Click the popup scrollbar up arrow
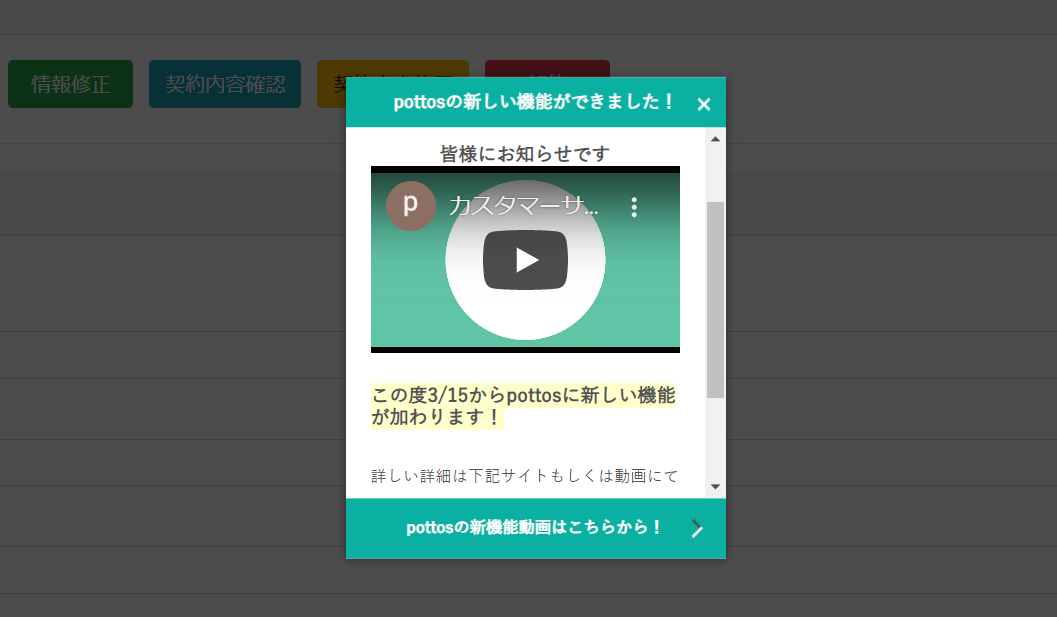This screenshot has height=617, width=1057. pos(715,139)
